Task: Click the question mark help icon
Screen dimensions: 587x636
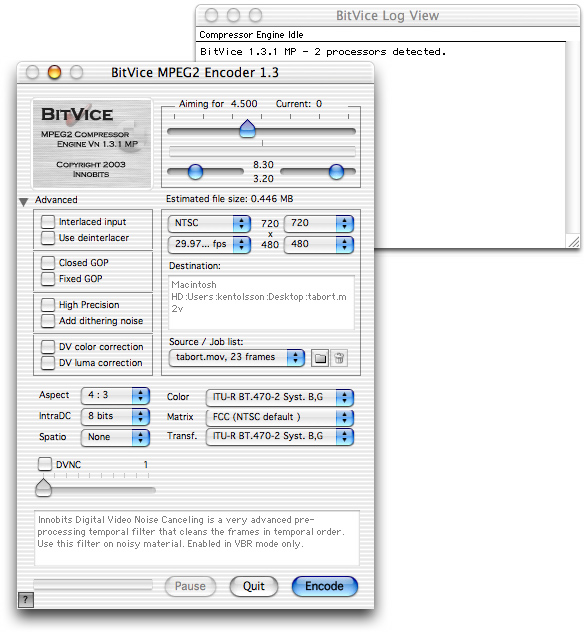Action: (26, 600)
